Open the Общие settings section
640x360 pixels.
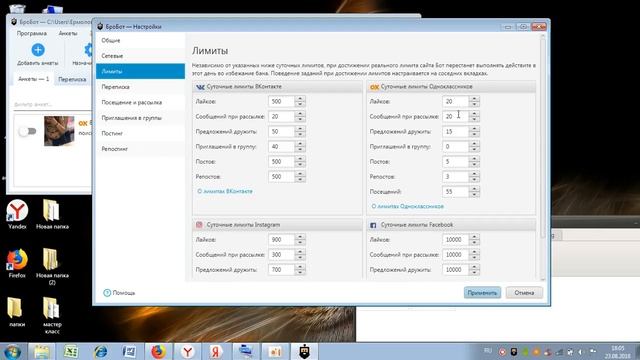click(x=140, y=40)
